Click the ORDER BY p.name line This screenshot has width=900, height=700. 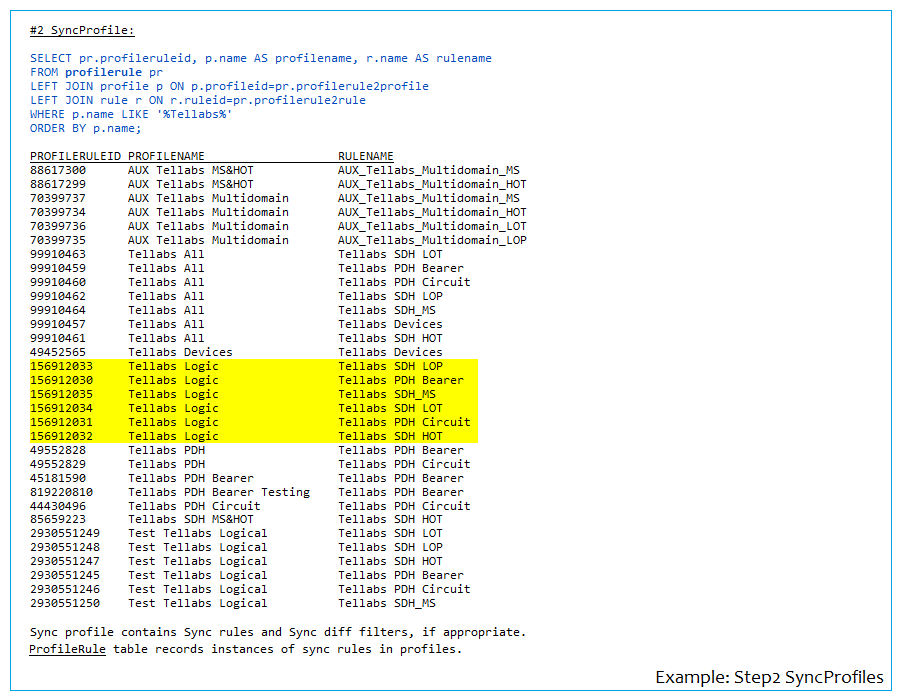tap(86, 128)
